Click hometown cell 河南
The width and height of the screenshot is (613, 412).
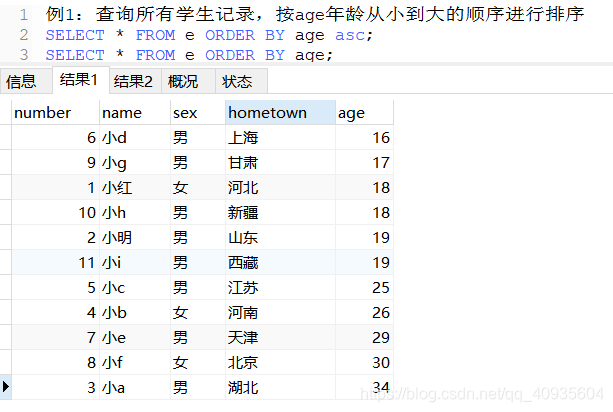pyautogui.click(x=280, y=313)
